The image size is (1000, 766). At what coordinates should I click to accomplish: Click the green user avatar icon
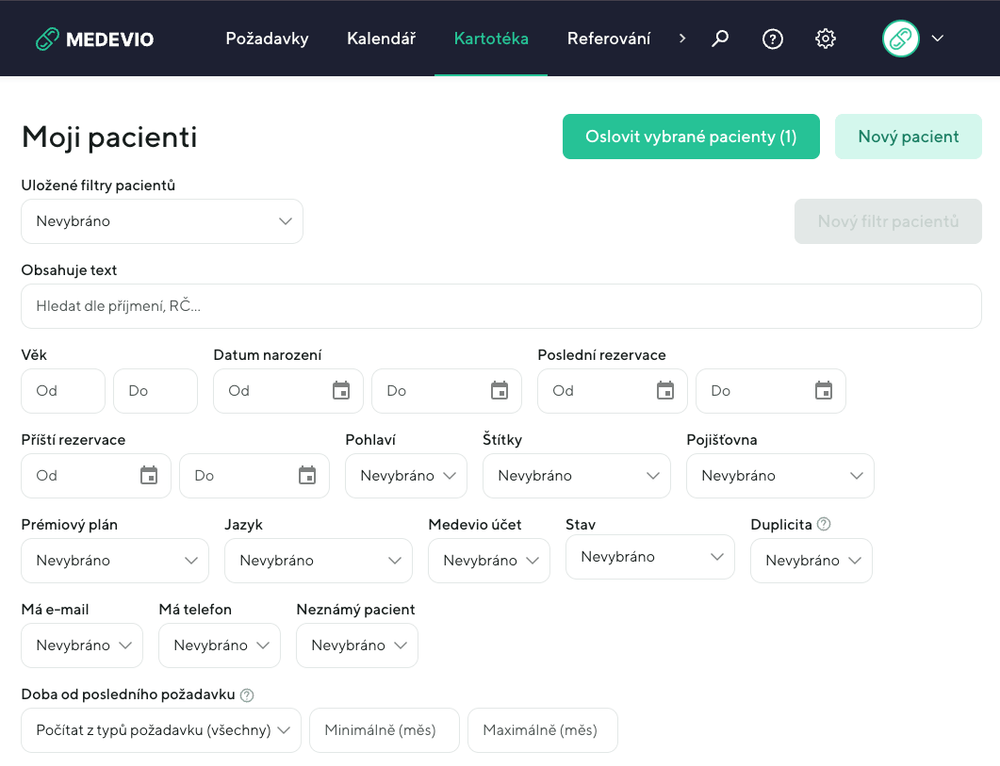900,39
